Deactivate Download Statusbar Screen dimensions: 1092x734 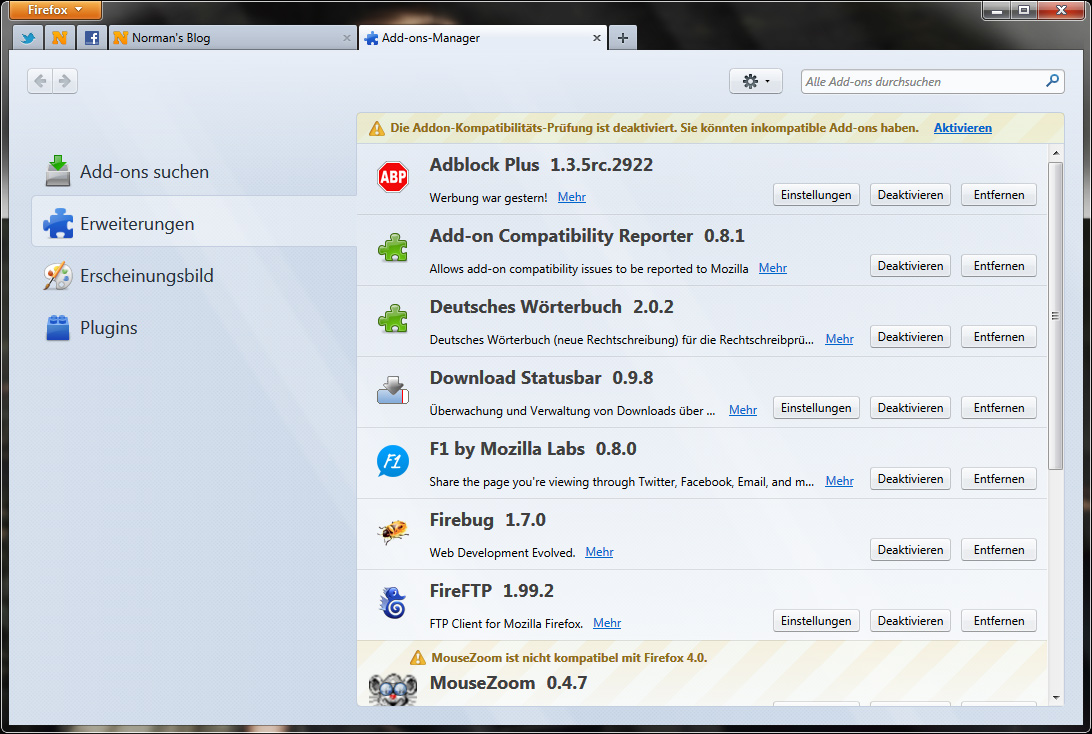tap(910, 408)
